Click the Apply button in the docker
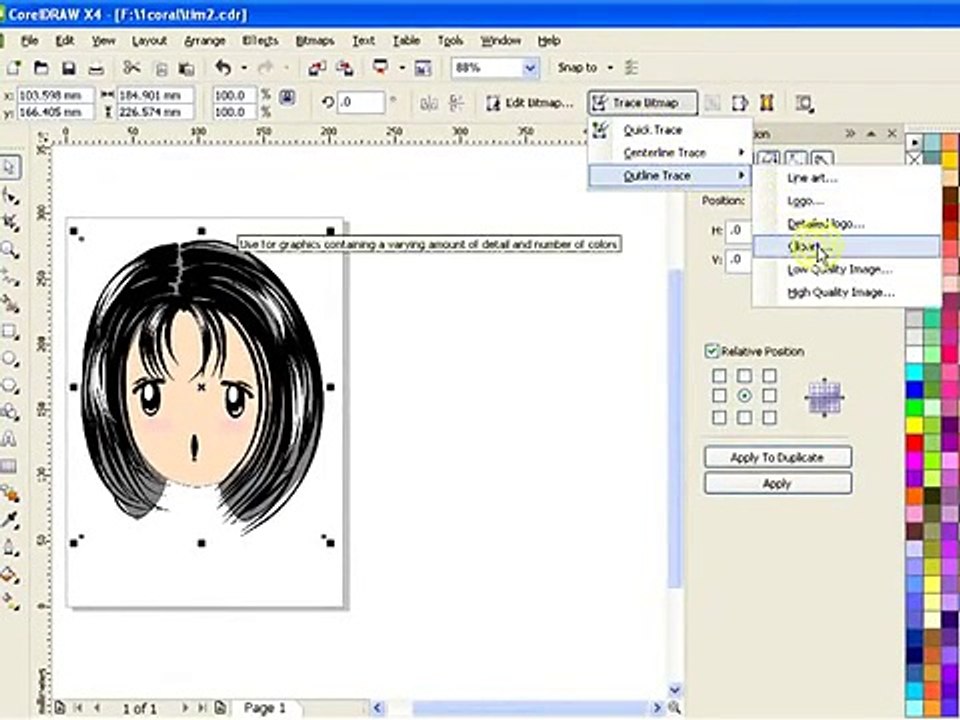The width and height of the screenshot is (960, 720). click(778, 484)
